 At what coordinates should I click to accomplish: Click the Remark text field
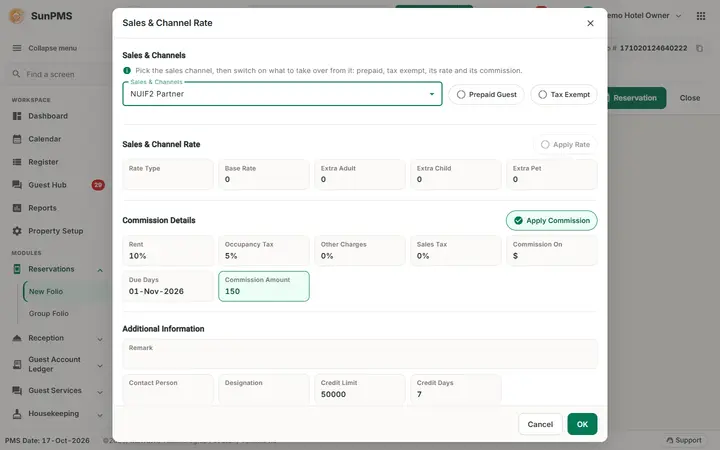[360, 354]
